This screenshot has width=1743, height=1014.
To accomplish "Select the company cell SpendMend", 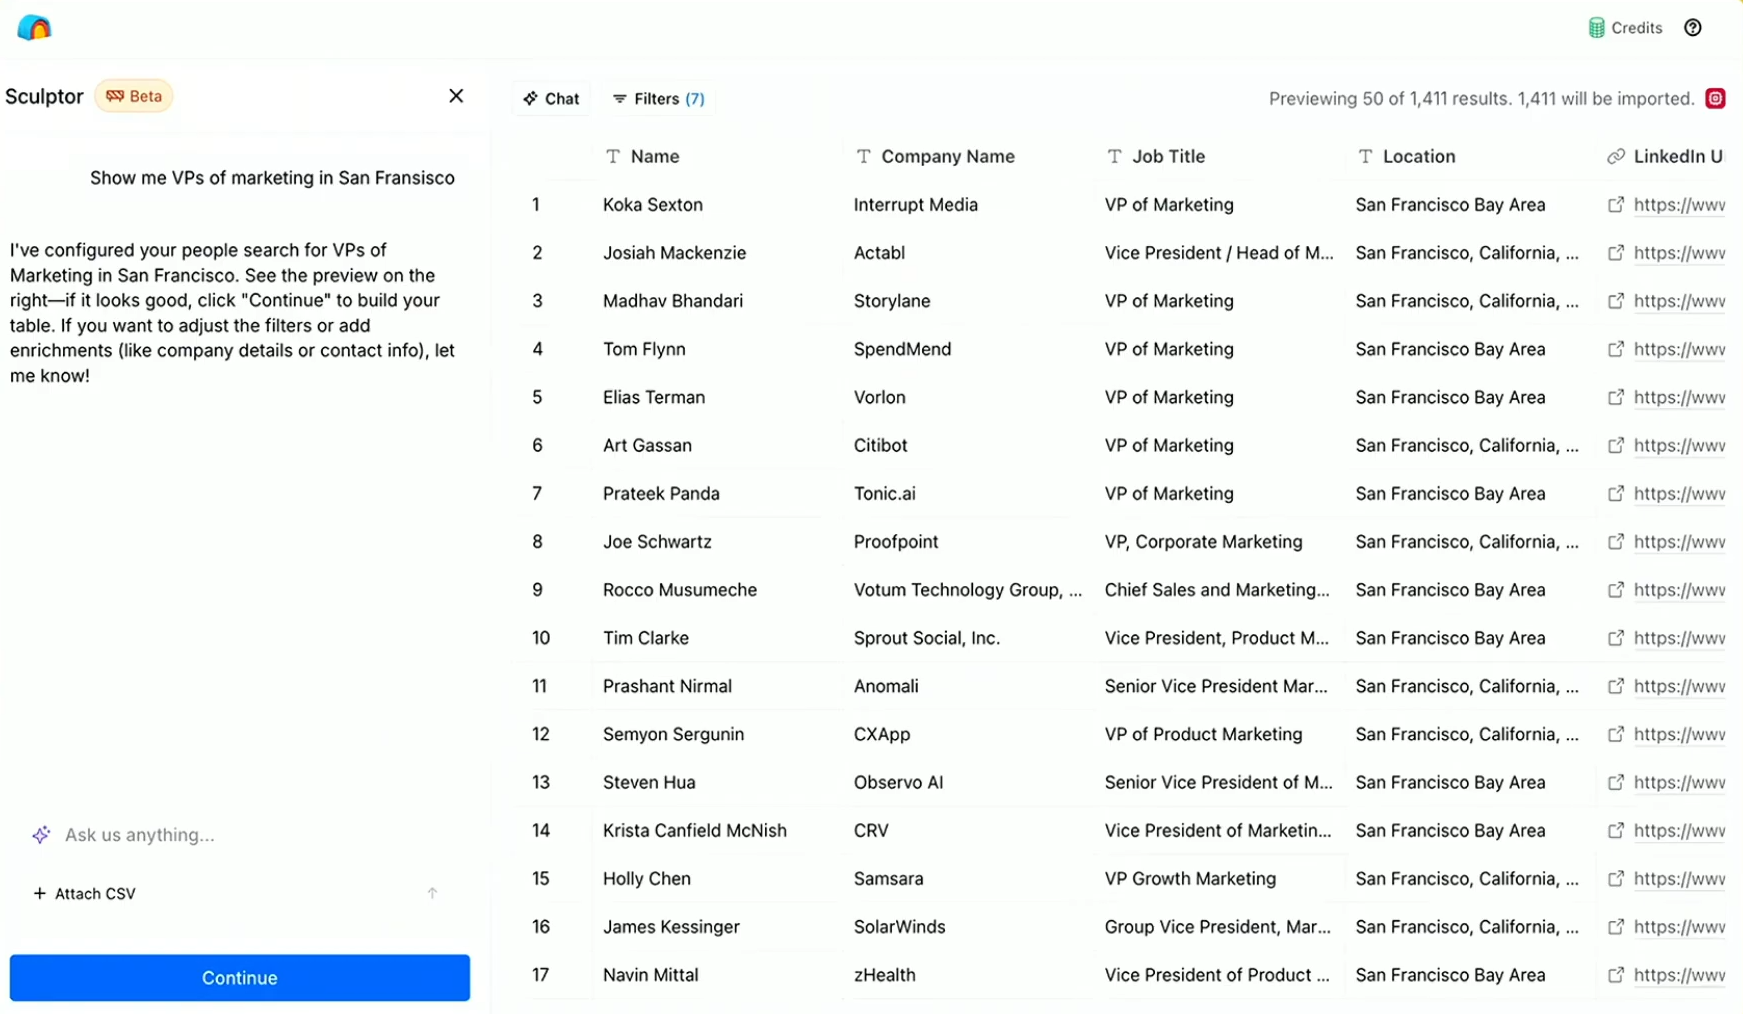I will pos(902,349).
